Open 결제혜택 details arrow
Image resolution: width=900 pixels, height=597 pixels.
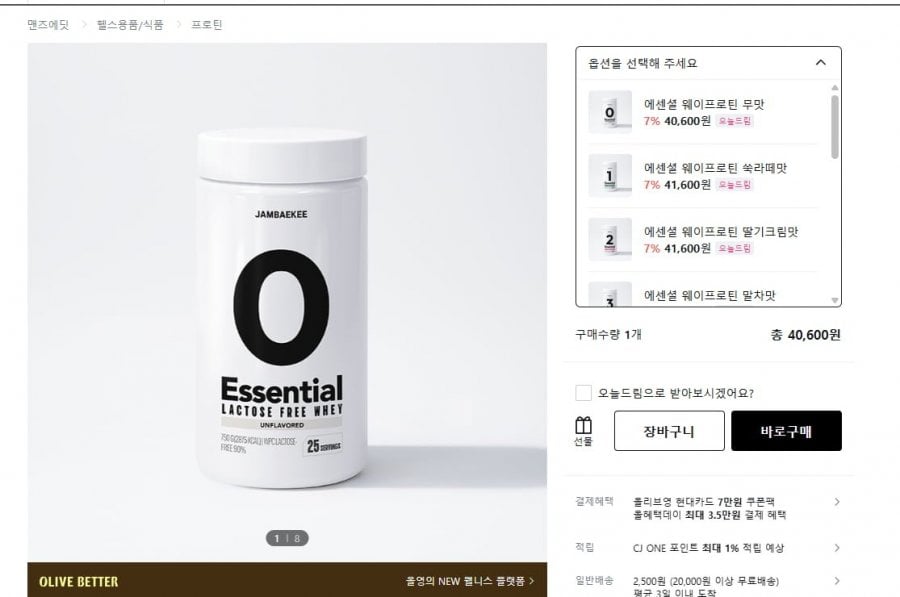(x=837, y=502)
